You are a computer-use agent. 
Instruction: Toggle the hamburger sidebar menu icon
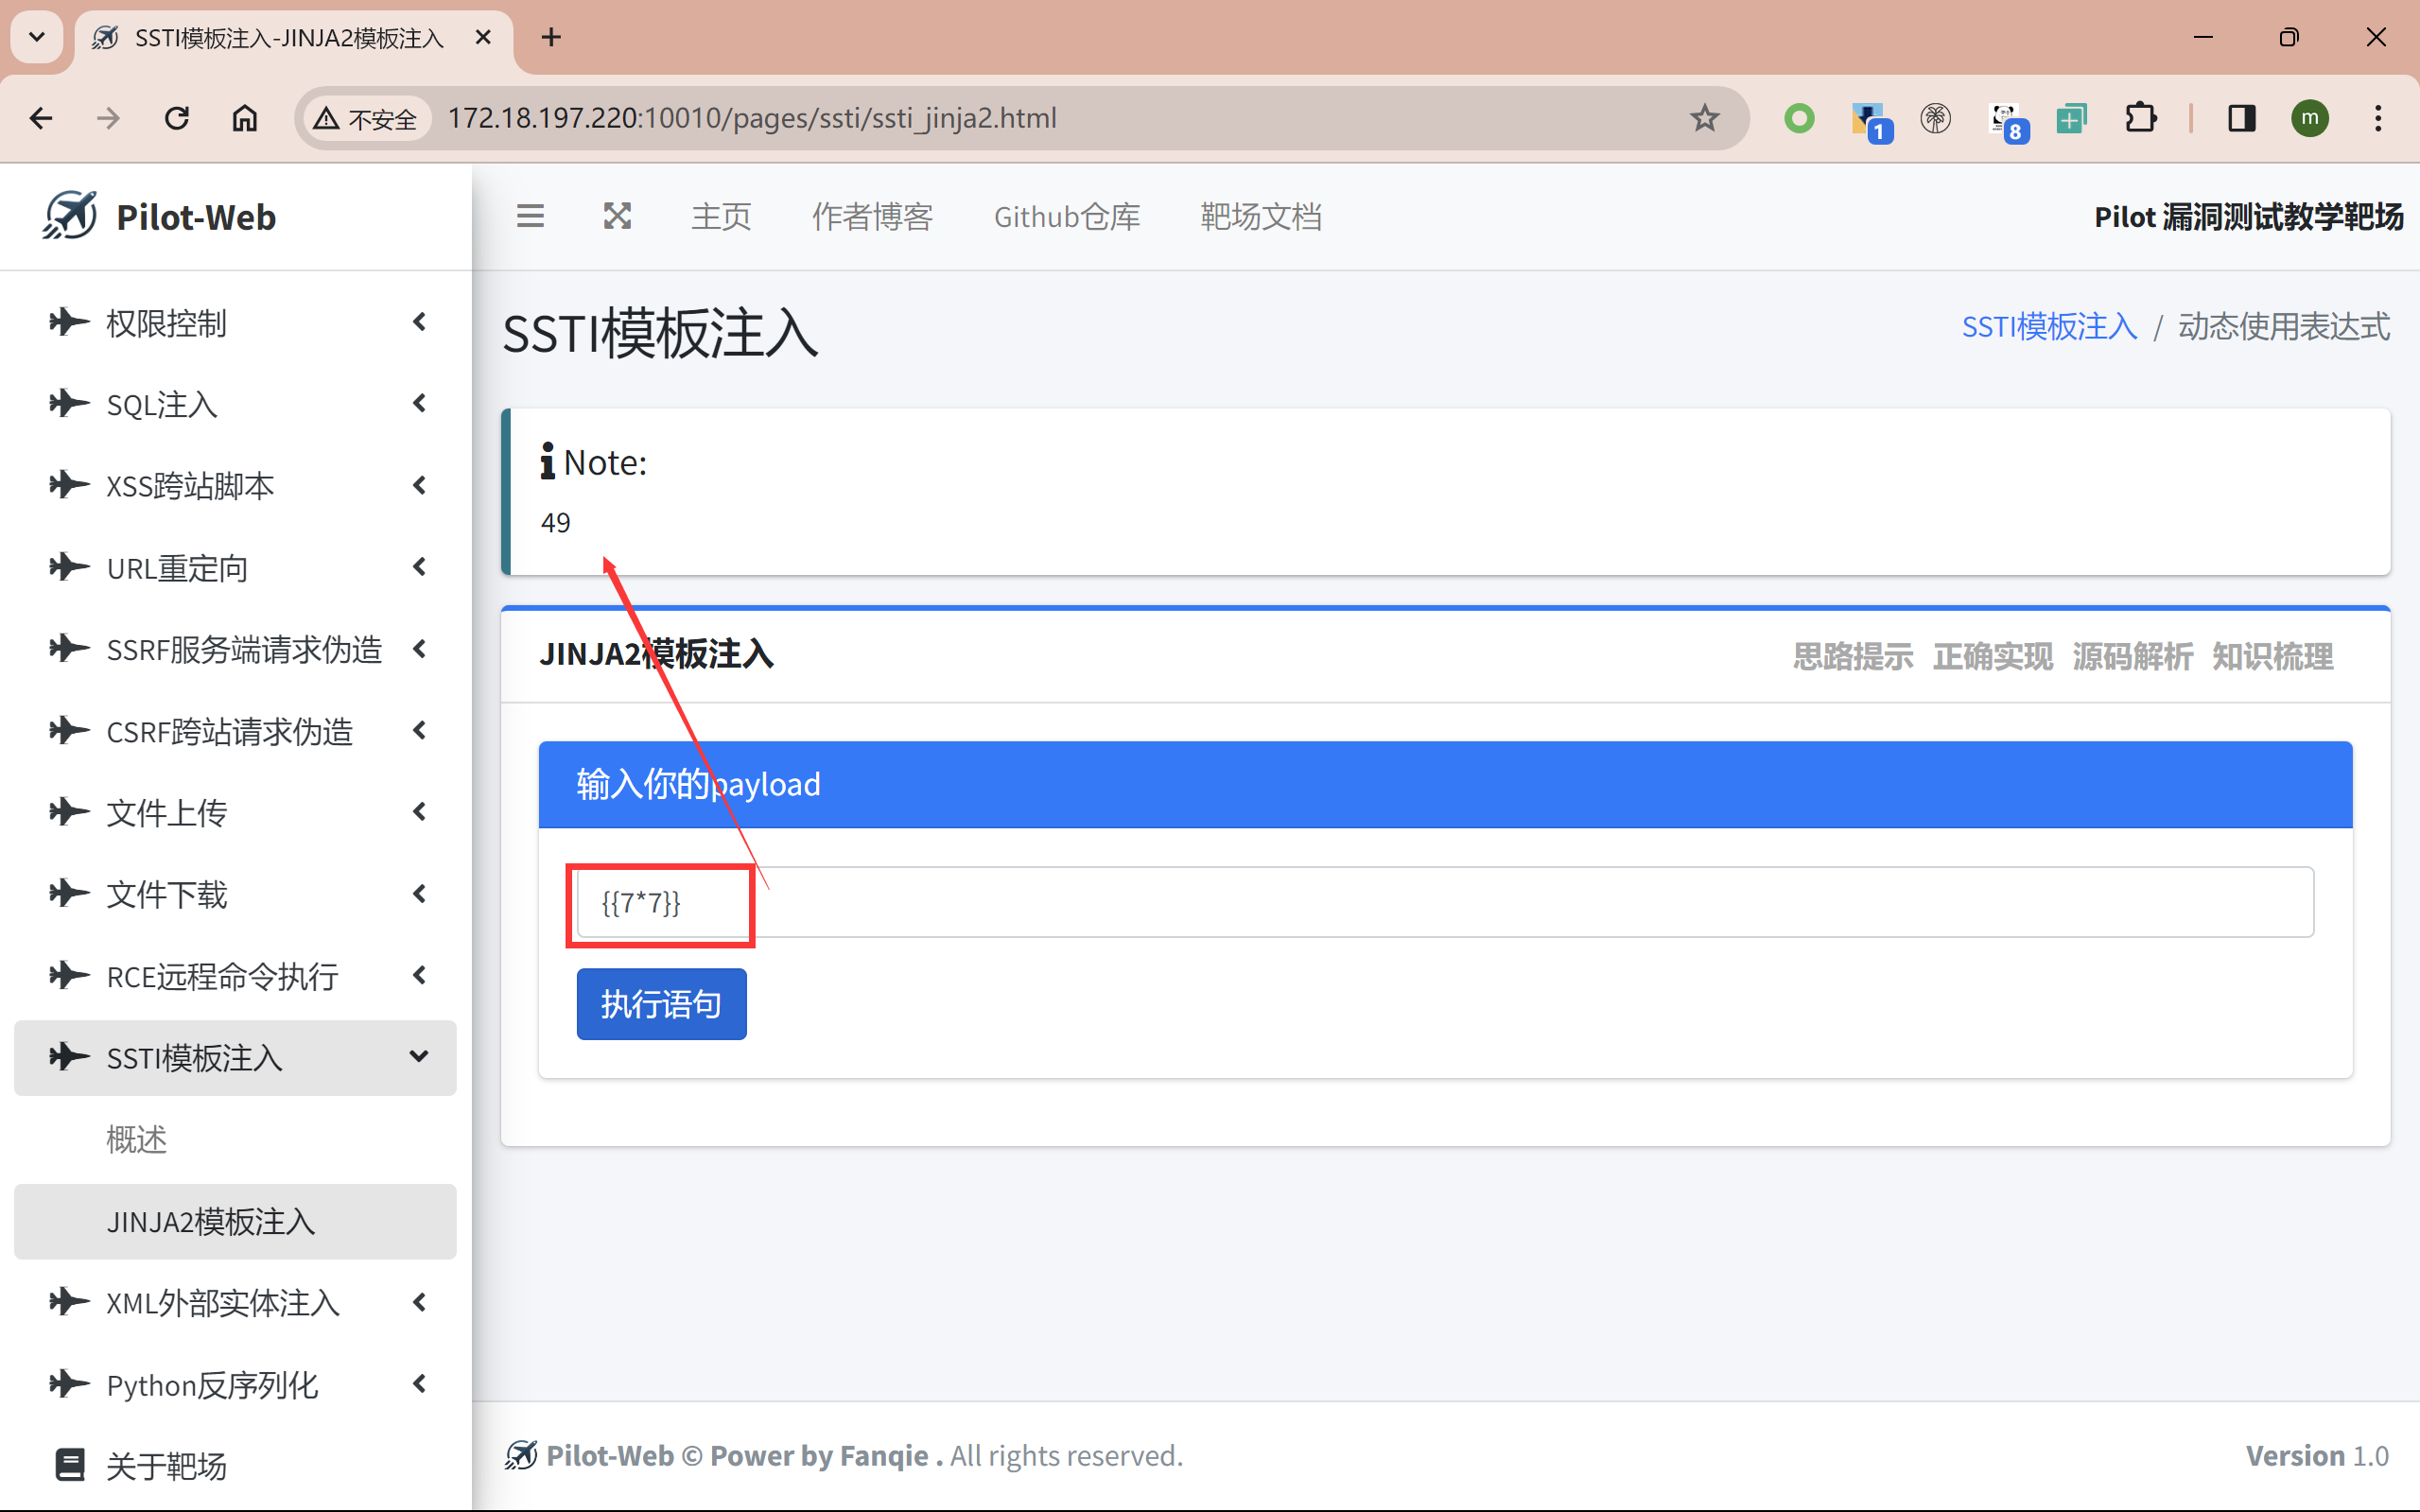tap(530, 216)
